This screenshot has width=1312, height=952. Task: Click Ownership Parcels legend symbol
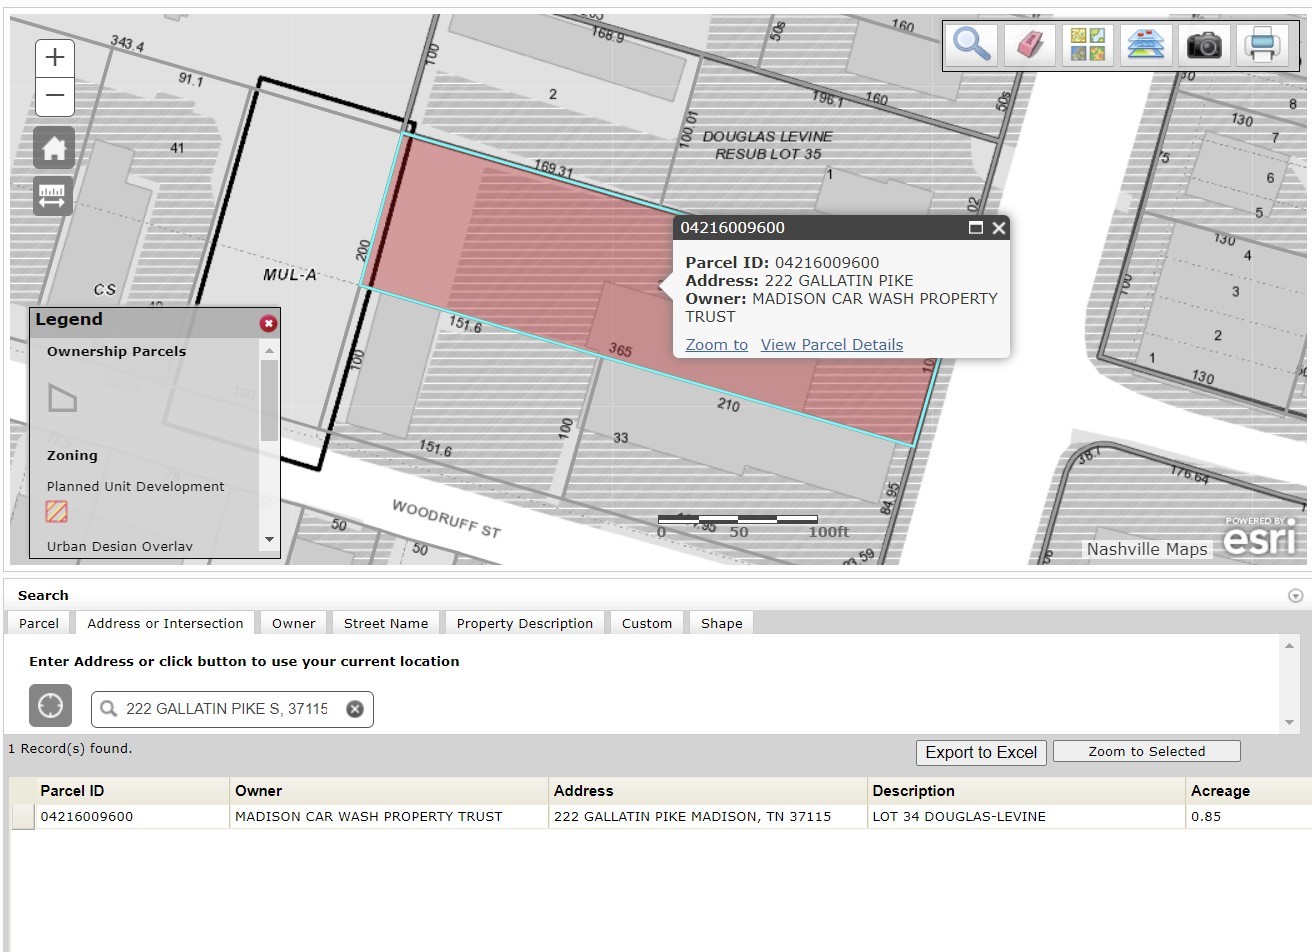click(62, 398)
